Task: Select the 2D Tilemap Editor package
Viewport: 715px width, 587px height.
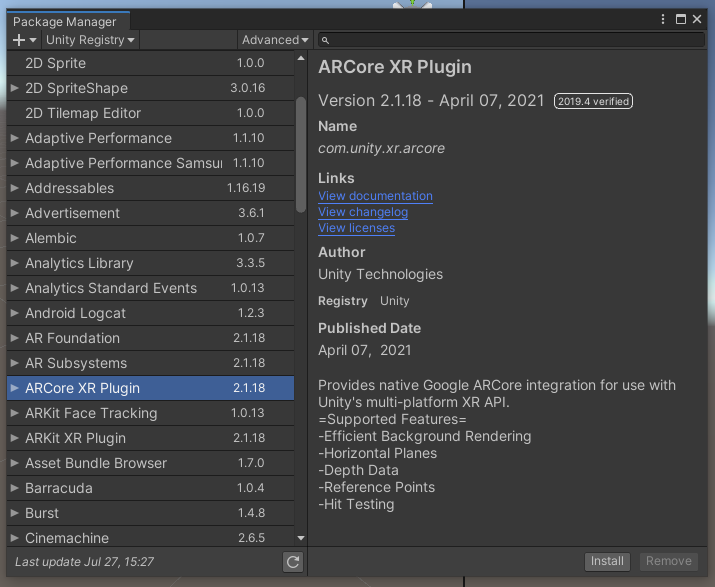Action: pyautogui.click(x=150, y=113)
